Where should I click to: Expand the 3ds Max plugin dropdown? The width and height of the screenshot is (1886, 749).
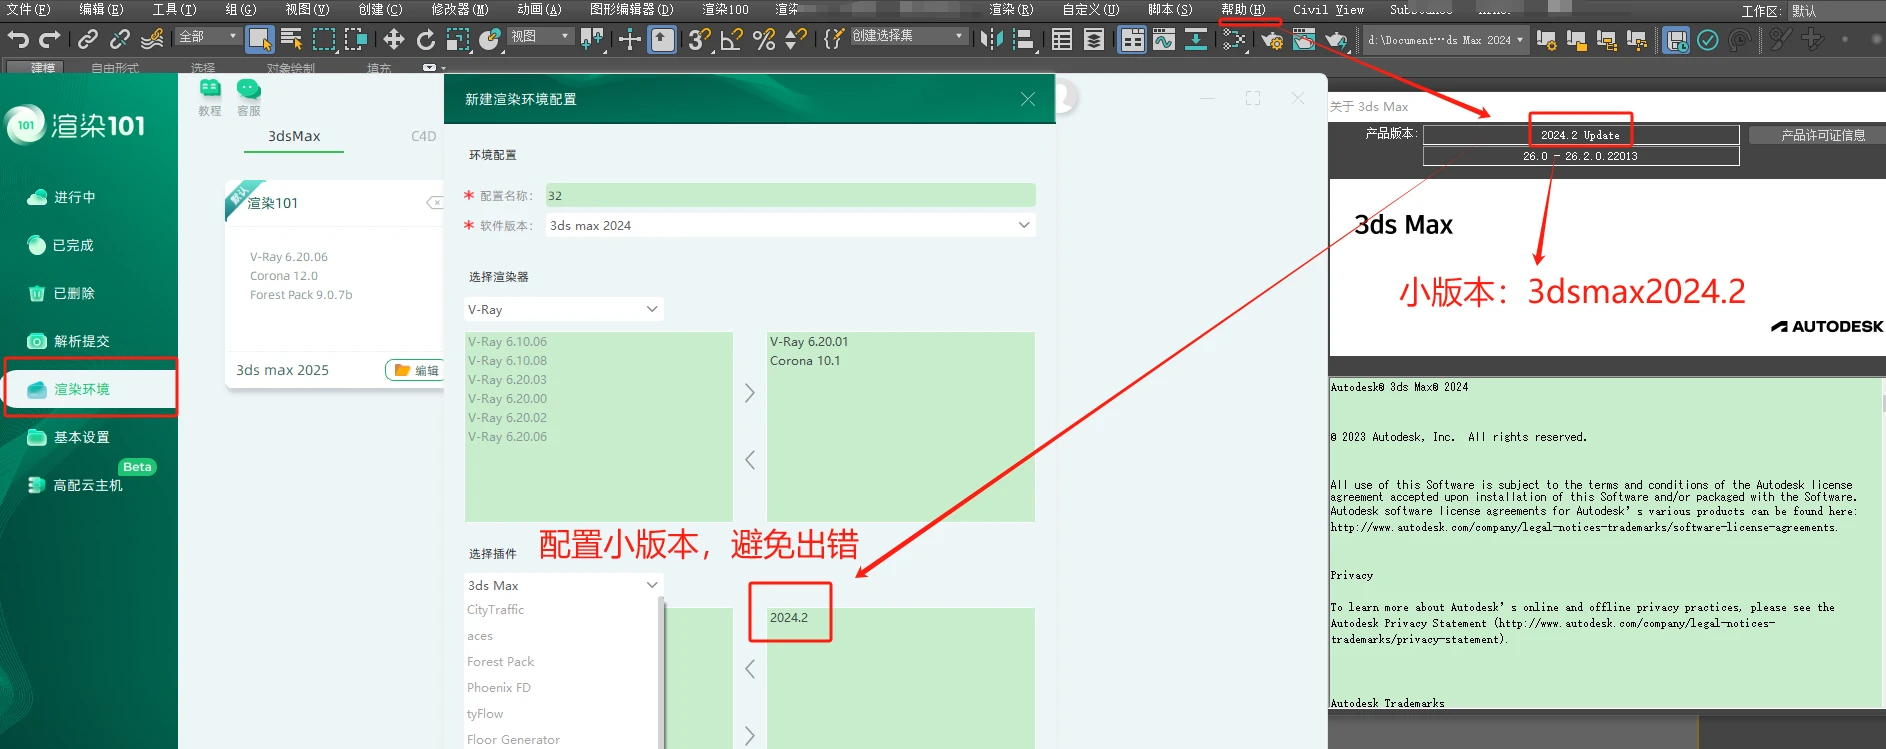[564, 585]
